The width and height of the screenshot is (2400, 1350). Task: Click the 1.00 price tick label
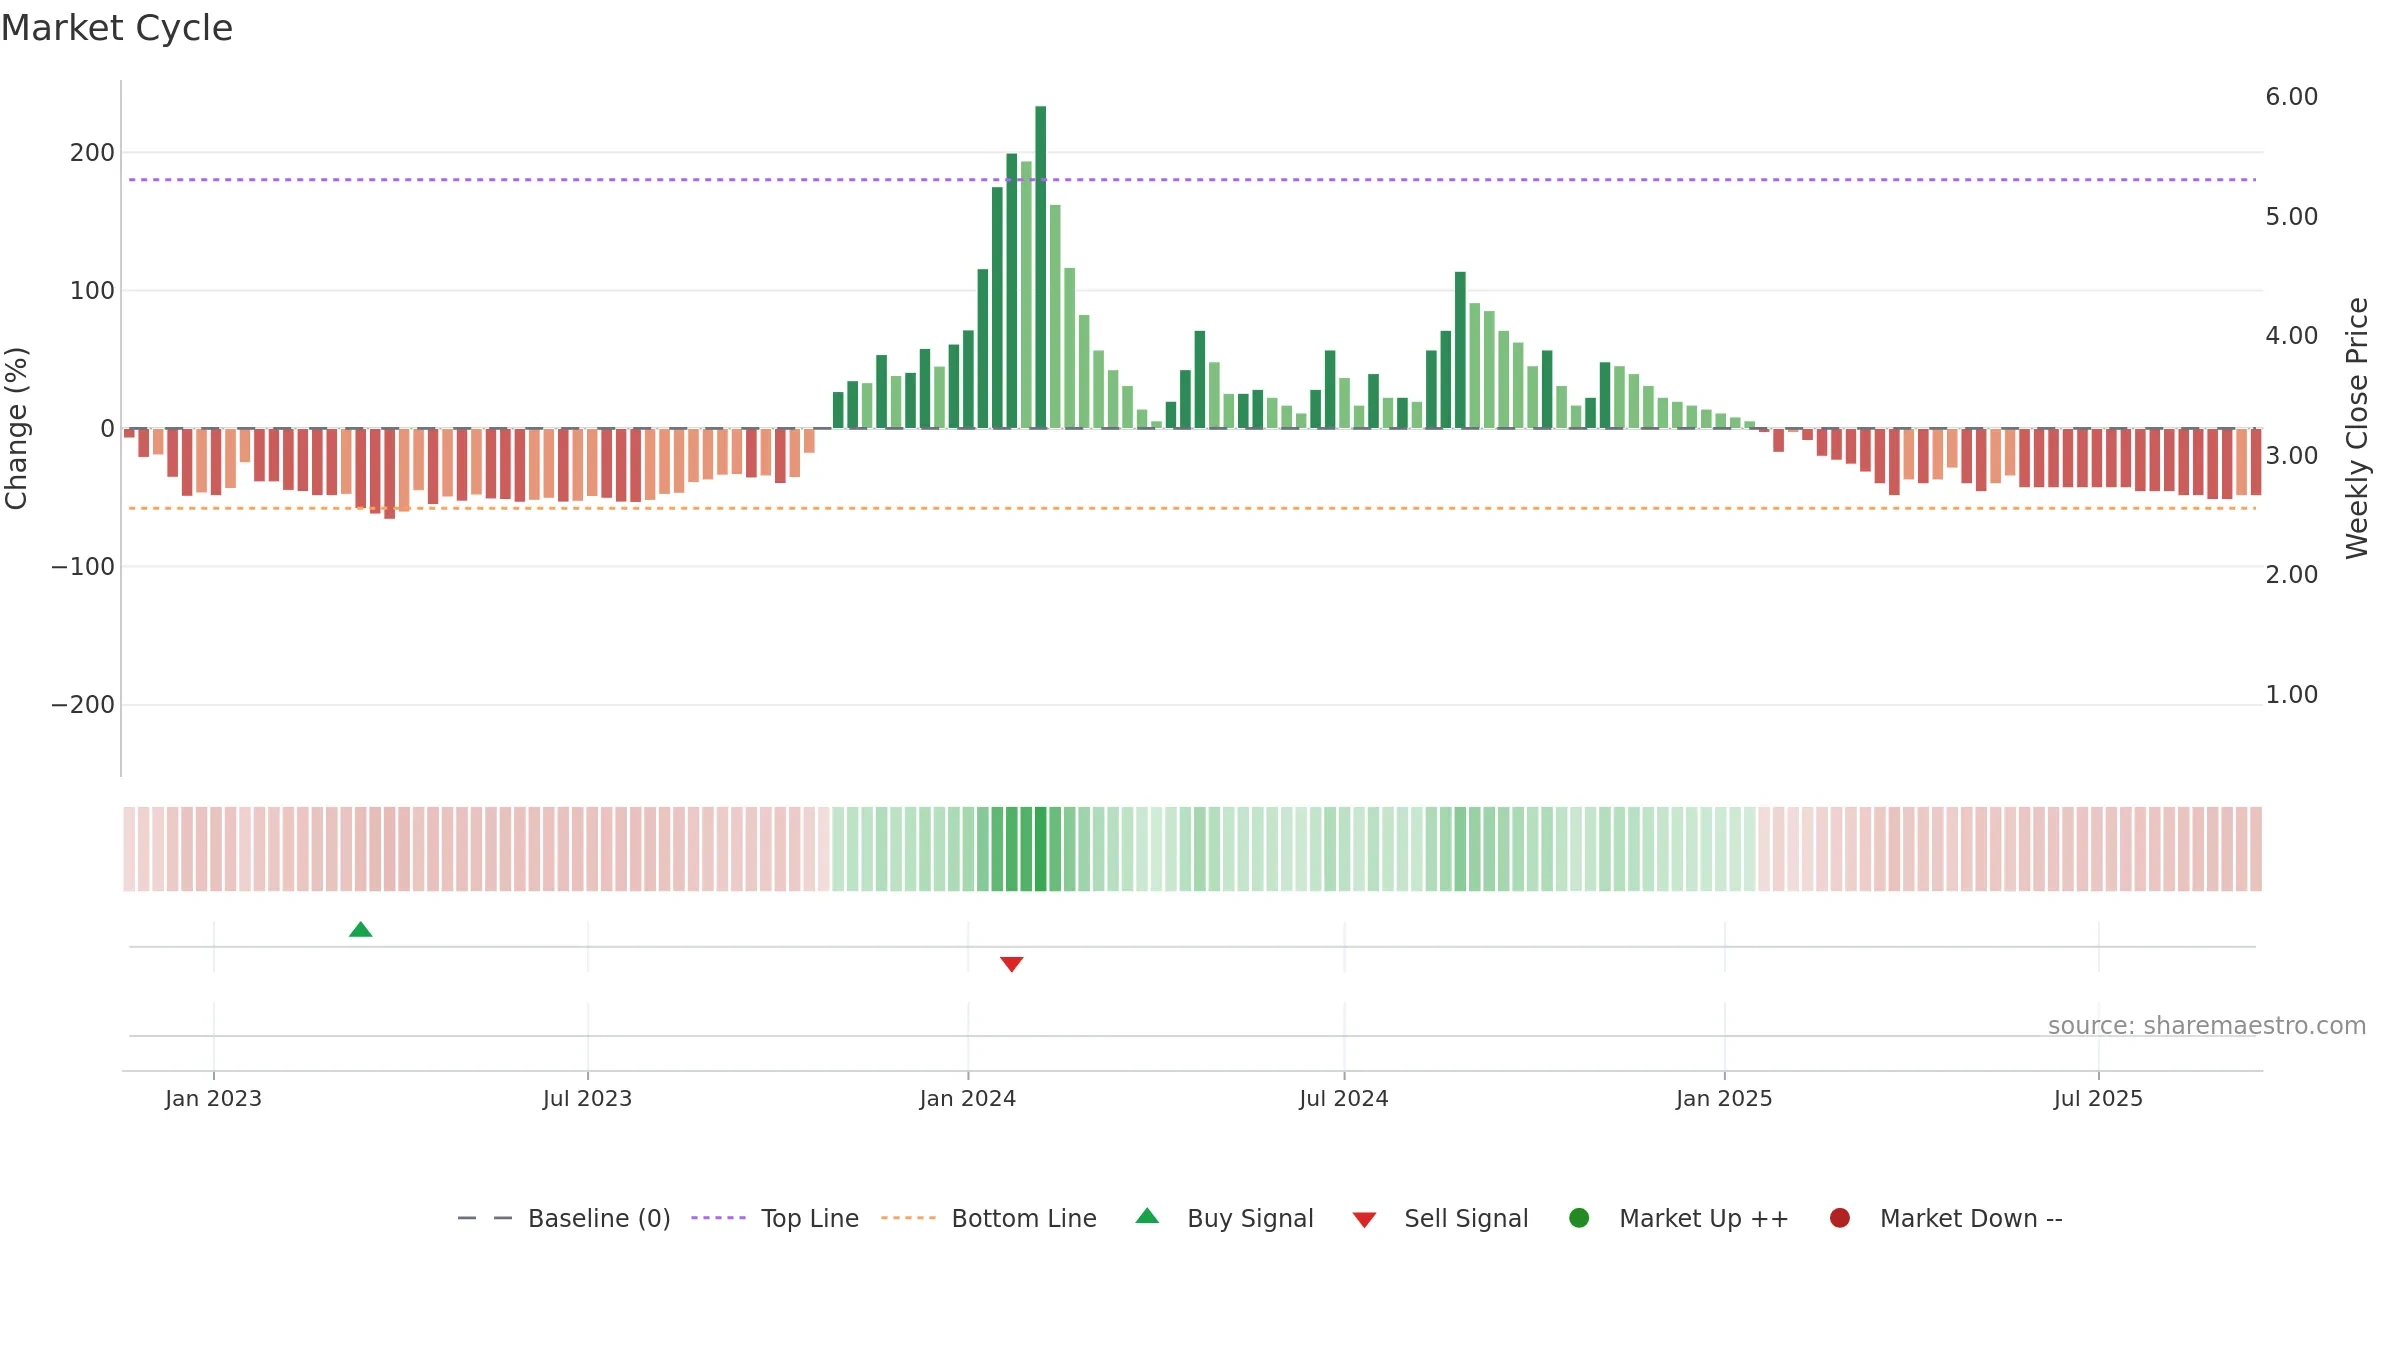pyautogui.click(x=2292, y=695)
